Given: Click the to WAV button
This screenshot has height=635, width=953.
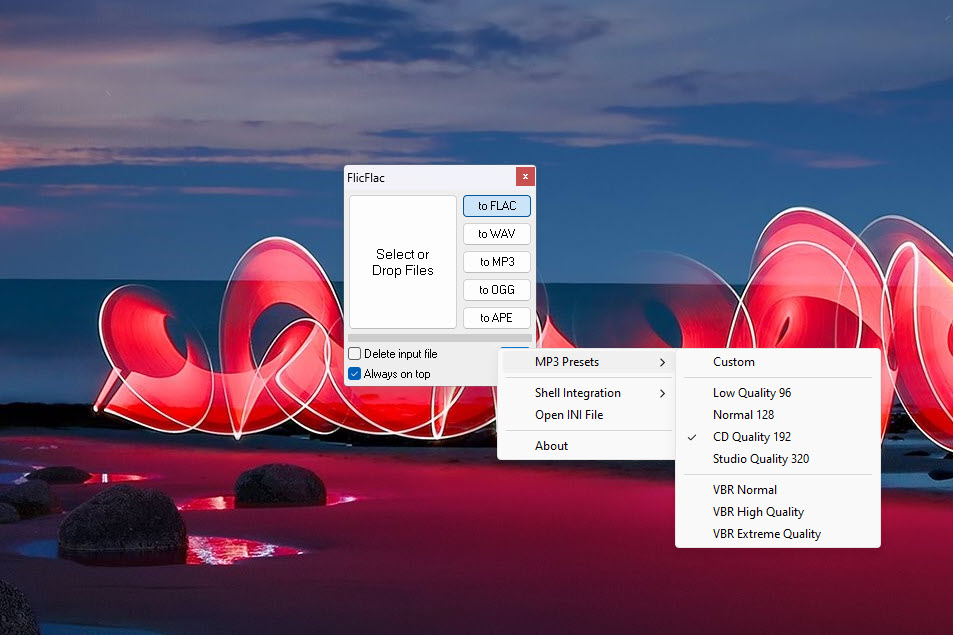Looking at the screenshot, I should tap(497, 234).
